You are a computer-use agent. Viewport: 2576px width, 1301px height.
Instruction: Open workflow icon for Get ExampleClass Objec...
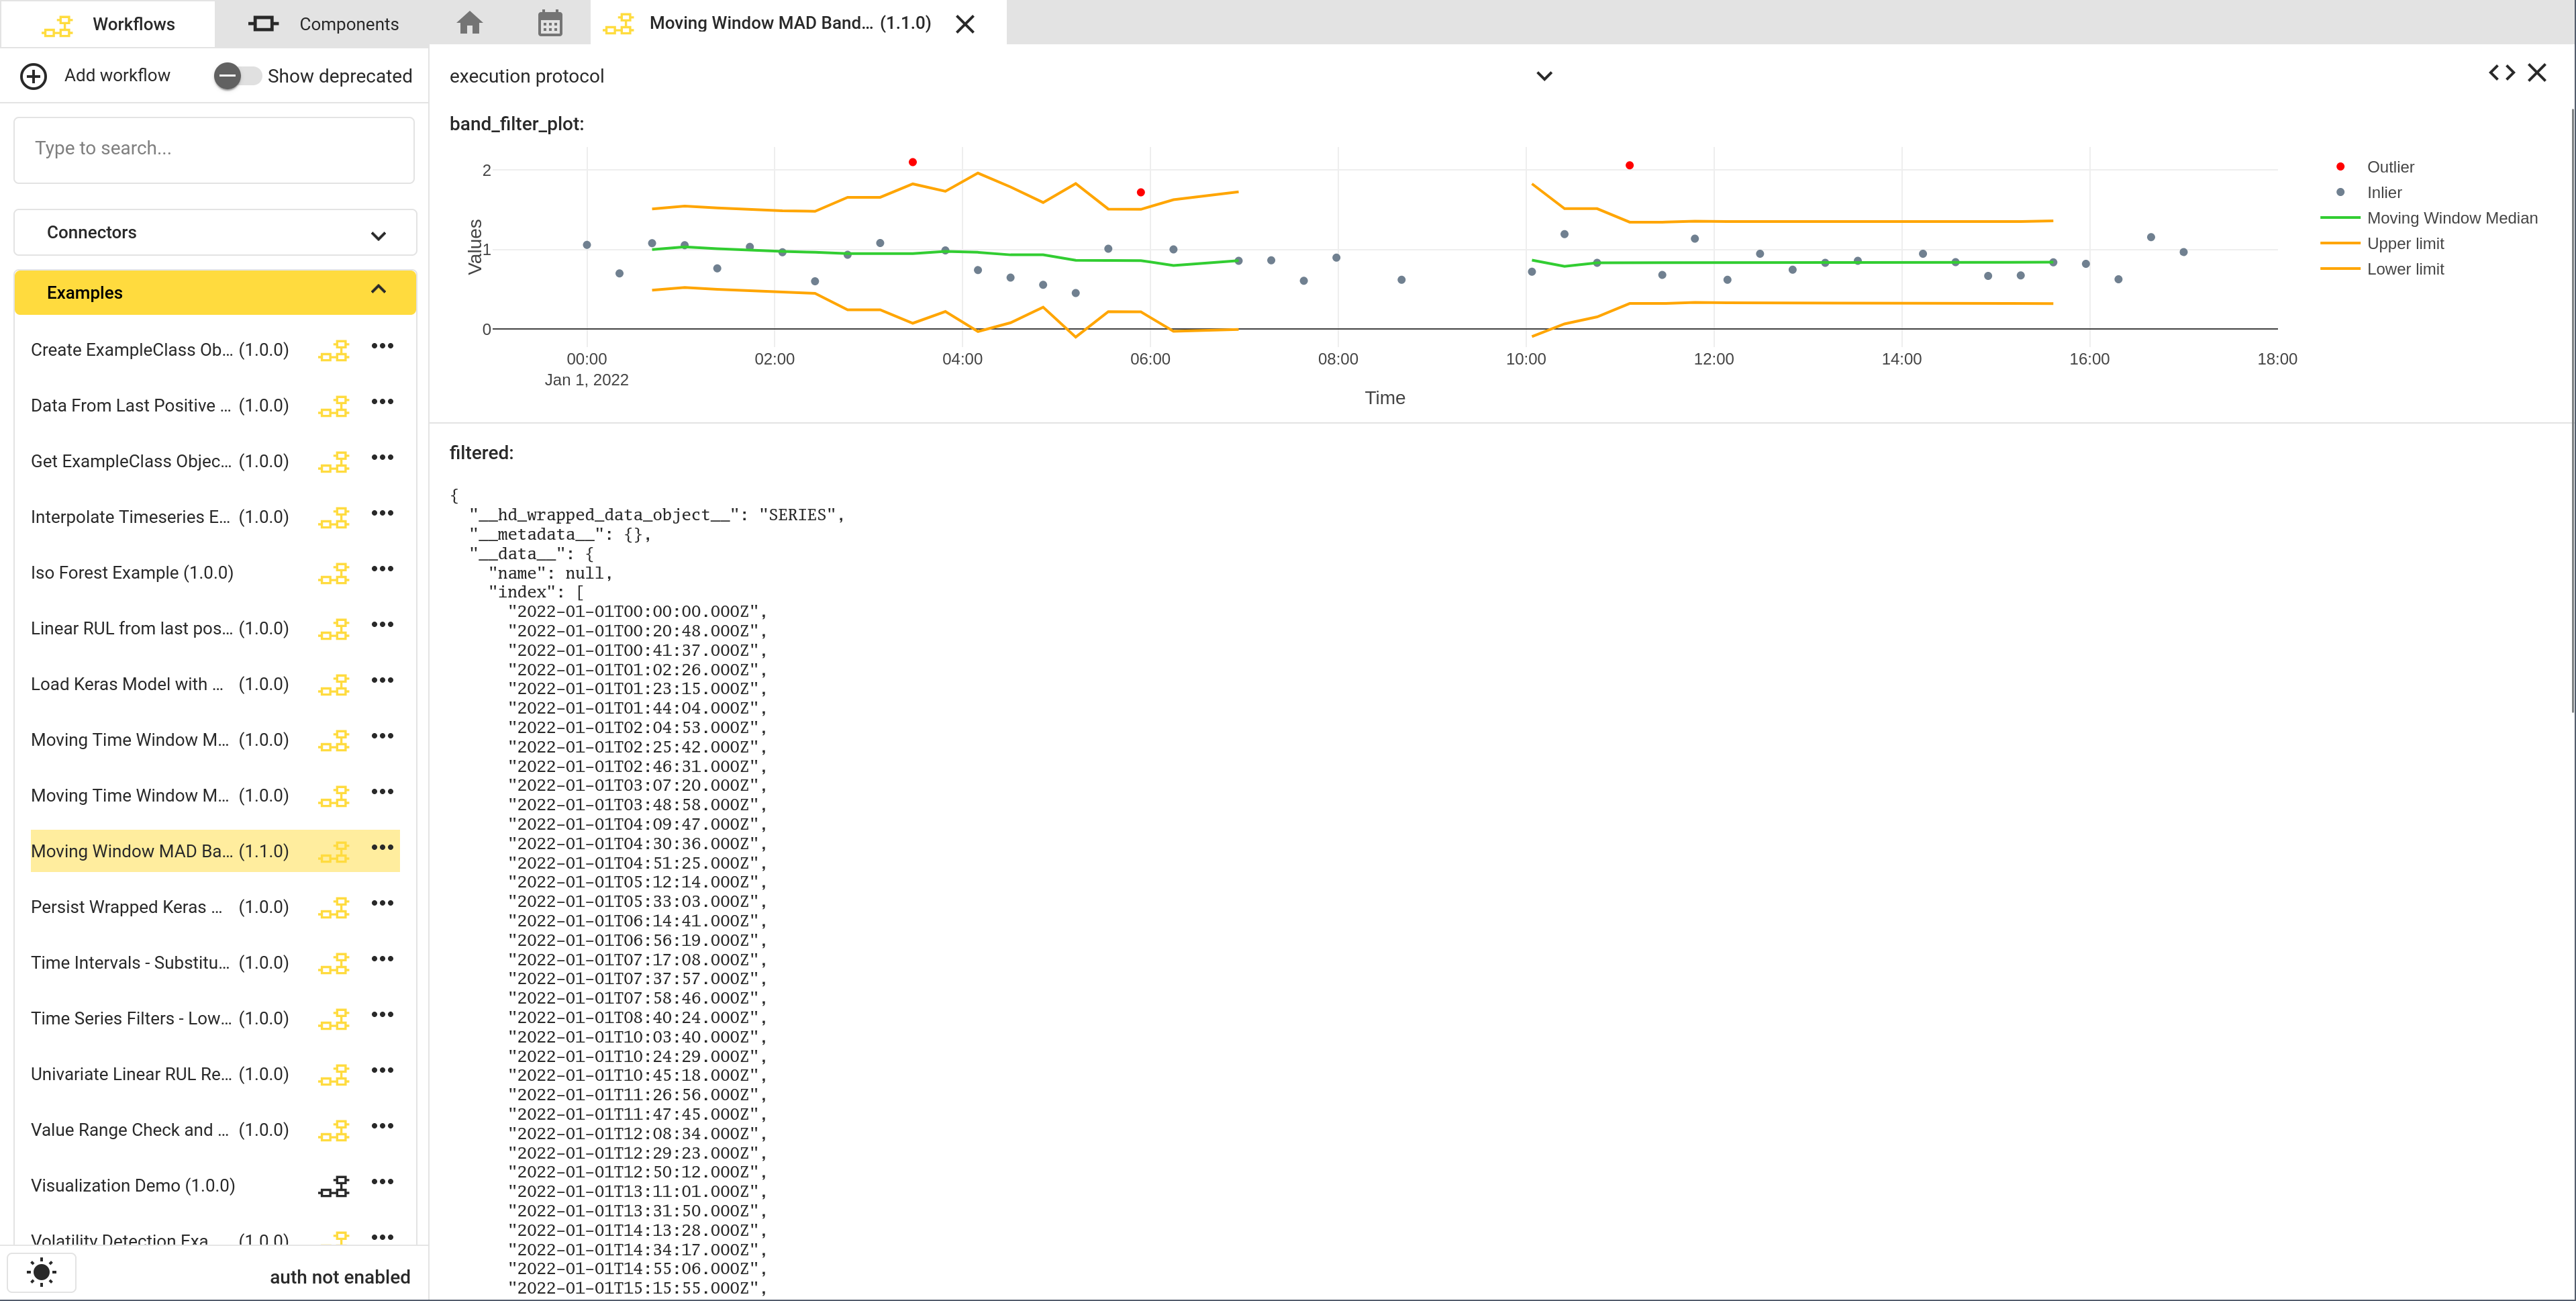334,462
